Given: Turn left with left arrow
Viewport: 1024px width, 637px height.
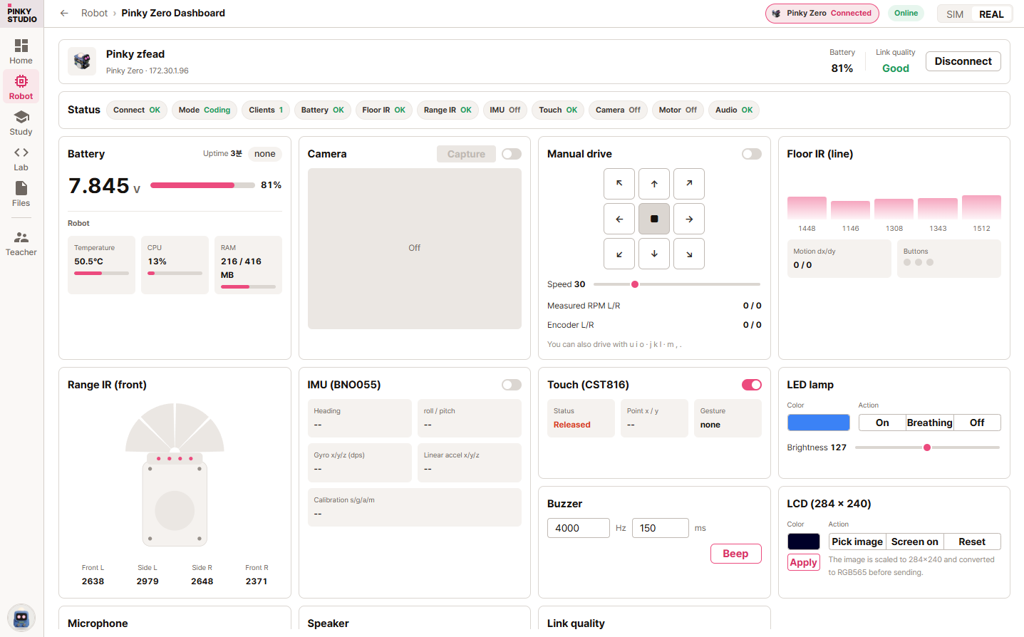Looking at the screenshot, I should click(x=619, y=219).
